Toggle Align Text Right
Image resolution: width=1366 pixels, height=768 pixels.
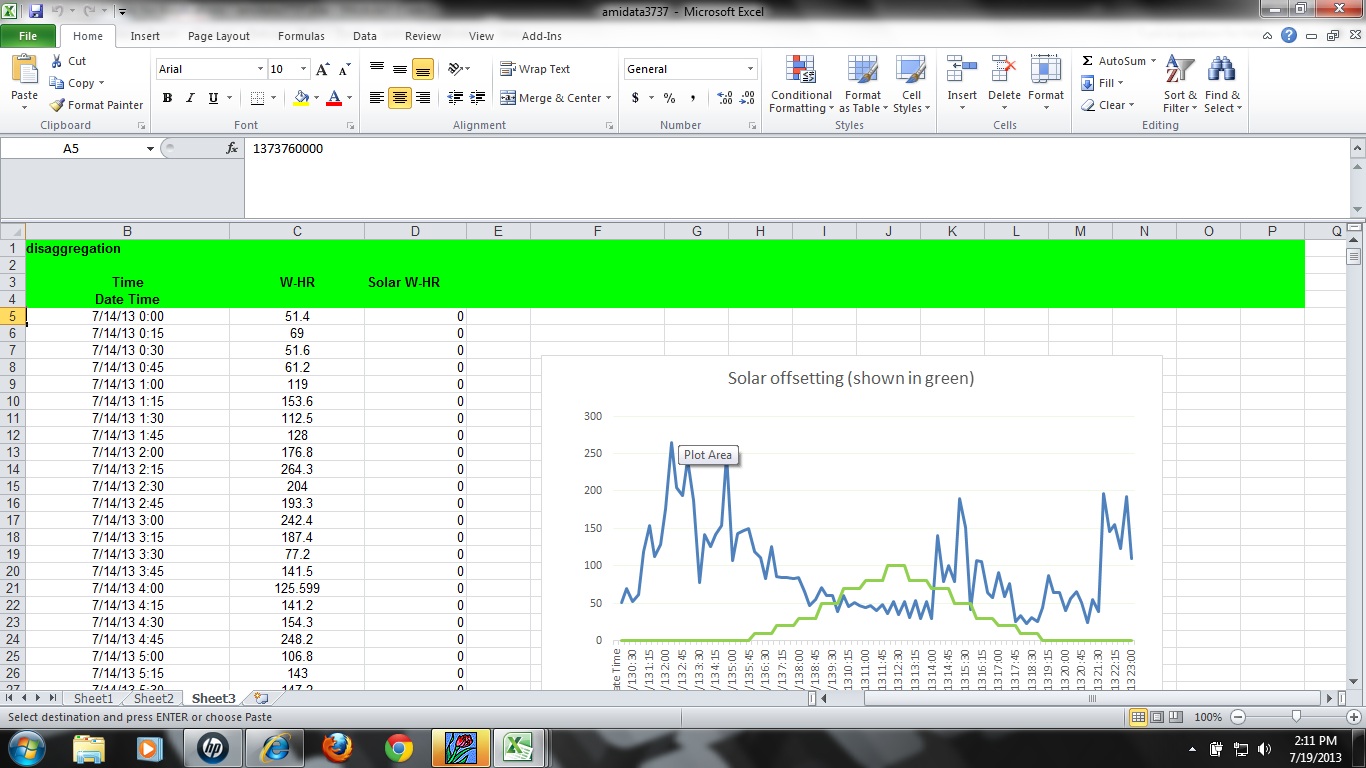(423, 98)
